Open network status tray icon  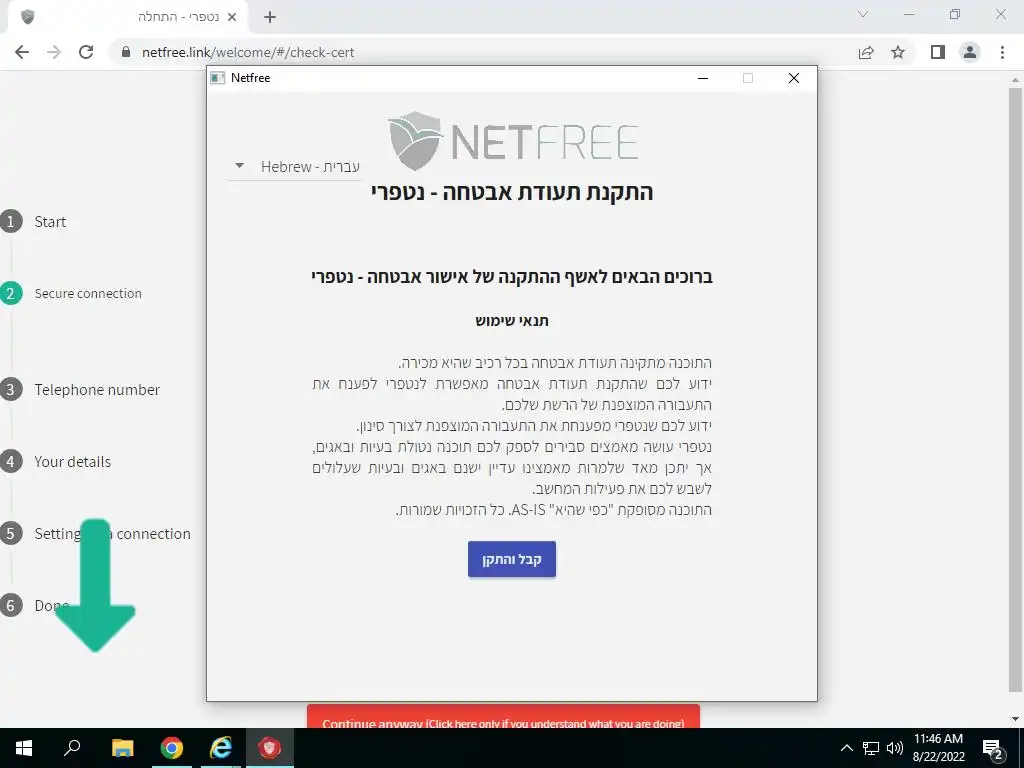871,748
